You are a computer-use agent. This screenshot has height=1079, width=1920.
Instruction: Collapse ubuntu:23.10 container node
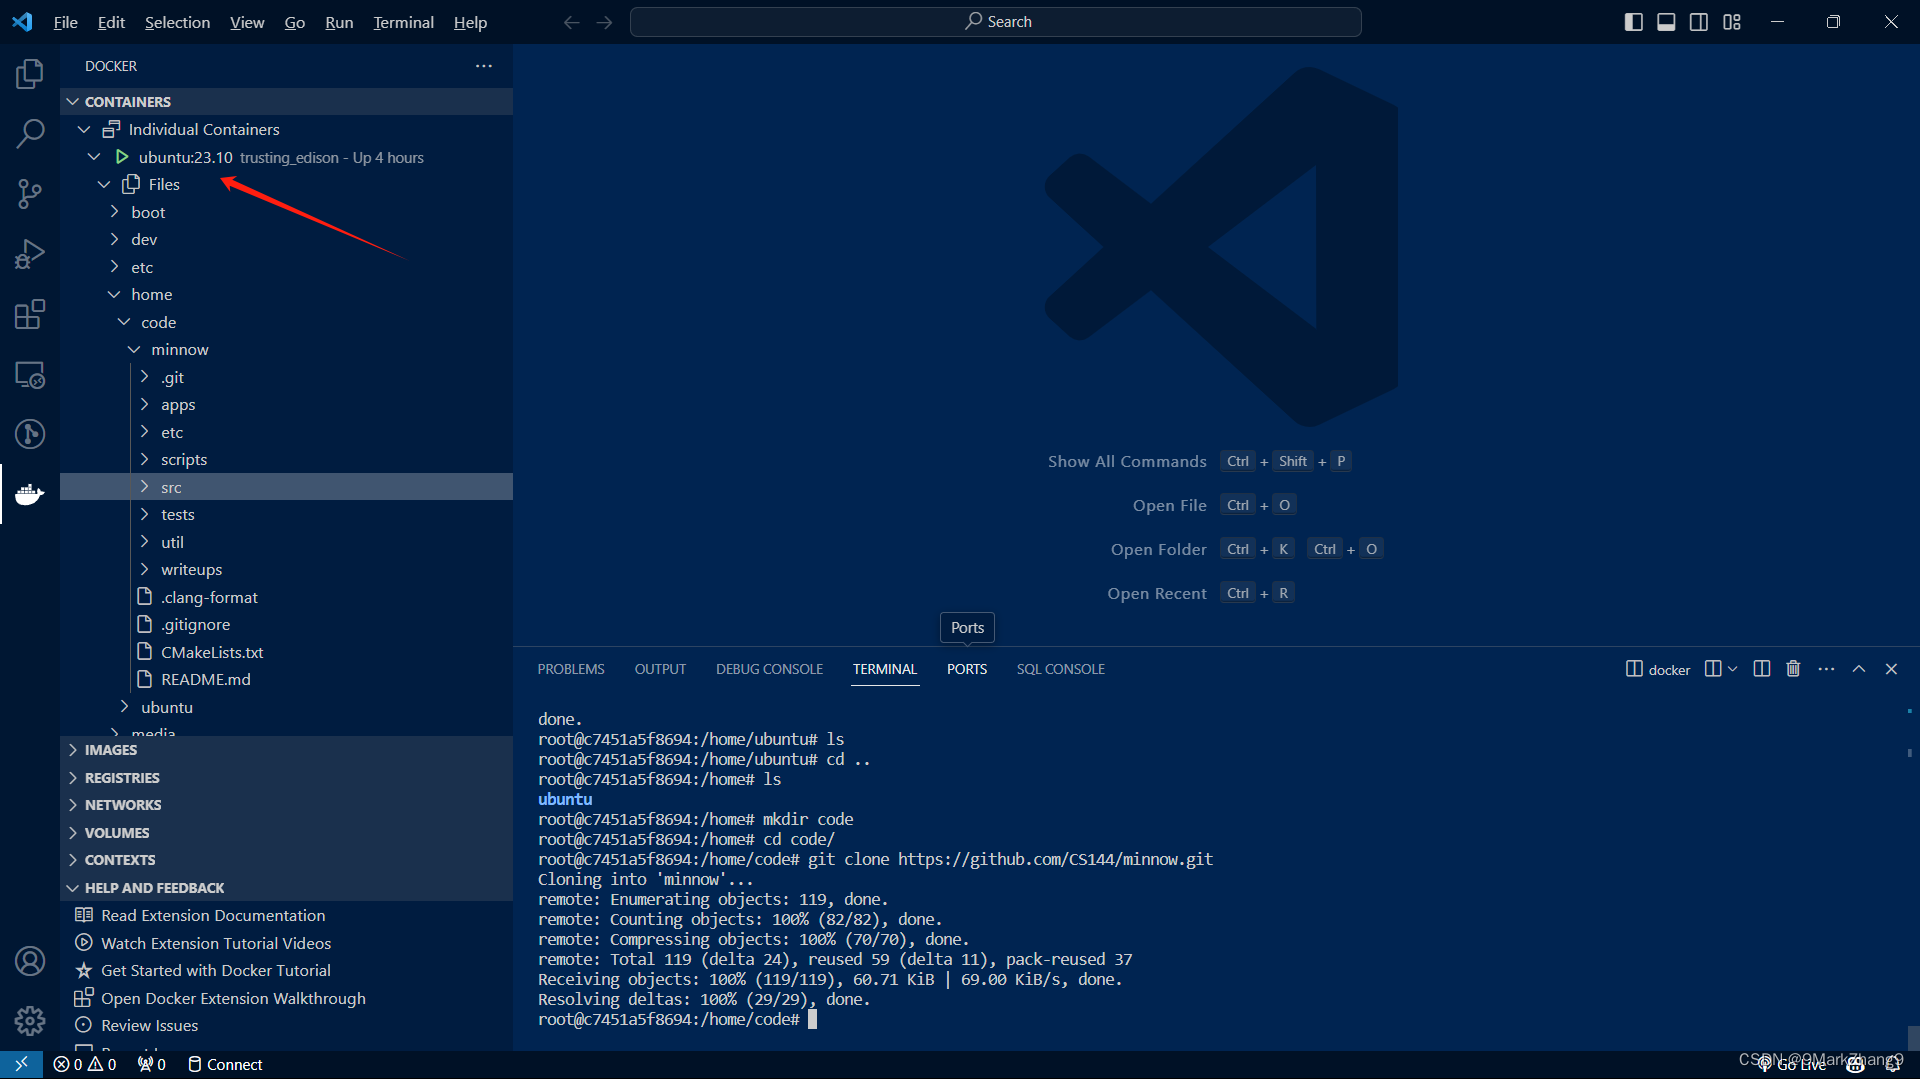pyautogui.click(x=94, y=157)
